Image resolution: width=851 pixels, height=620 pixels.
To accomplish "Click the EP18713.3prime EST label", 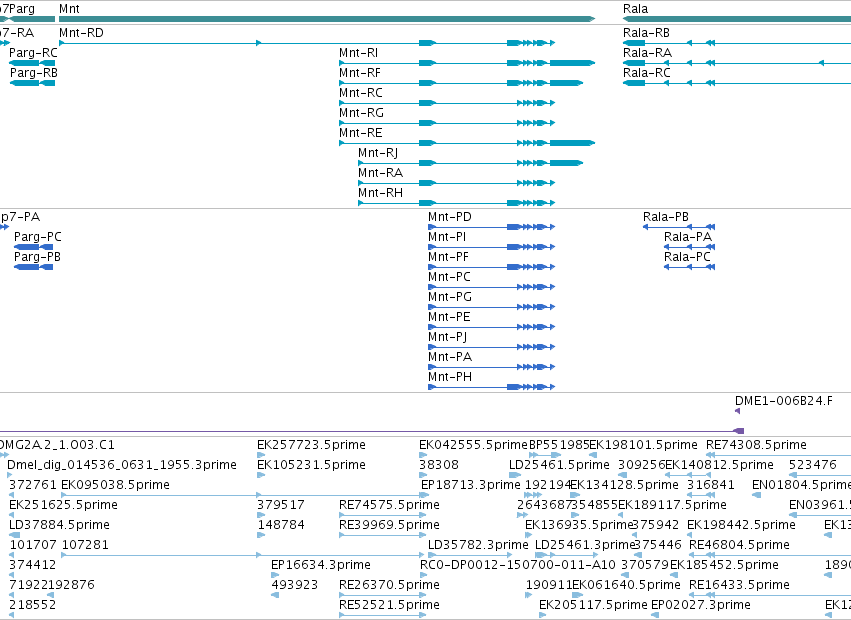I will point(471,485).
